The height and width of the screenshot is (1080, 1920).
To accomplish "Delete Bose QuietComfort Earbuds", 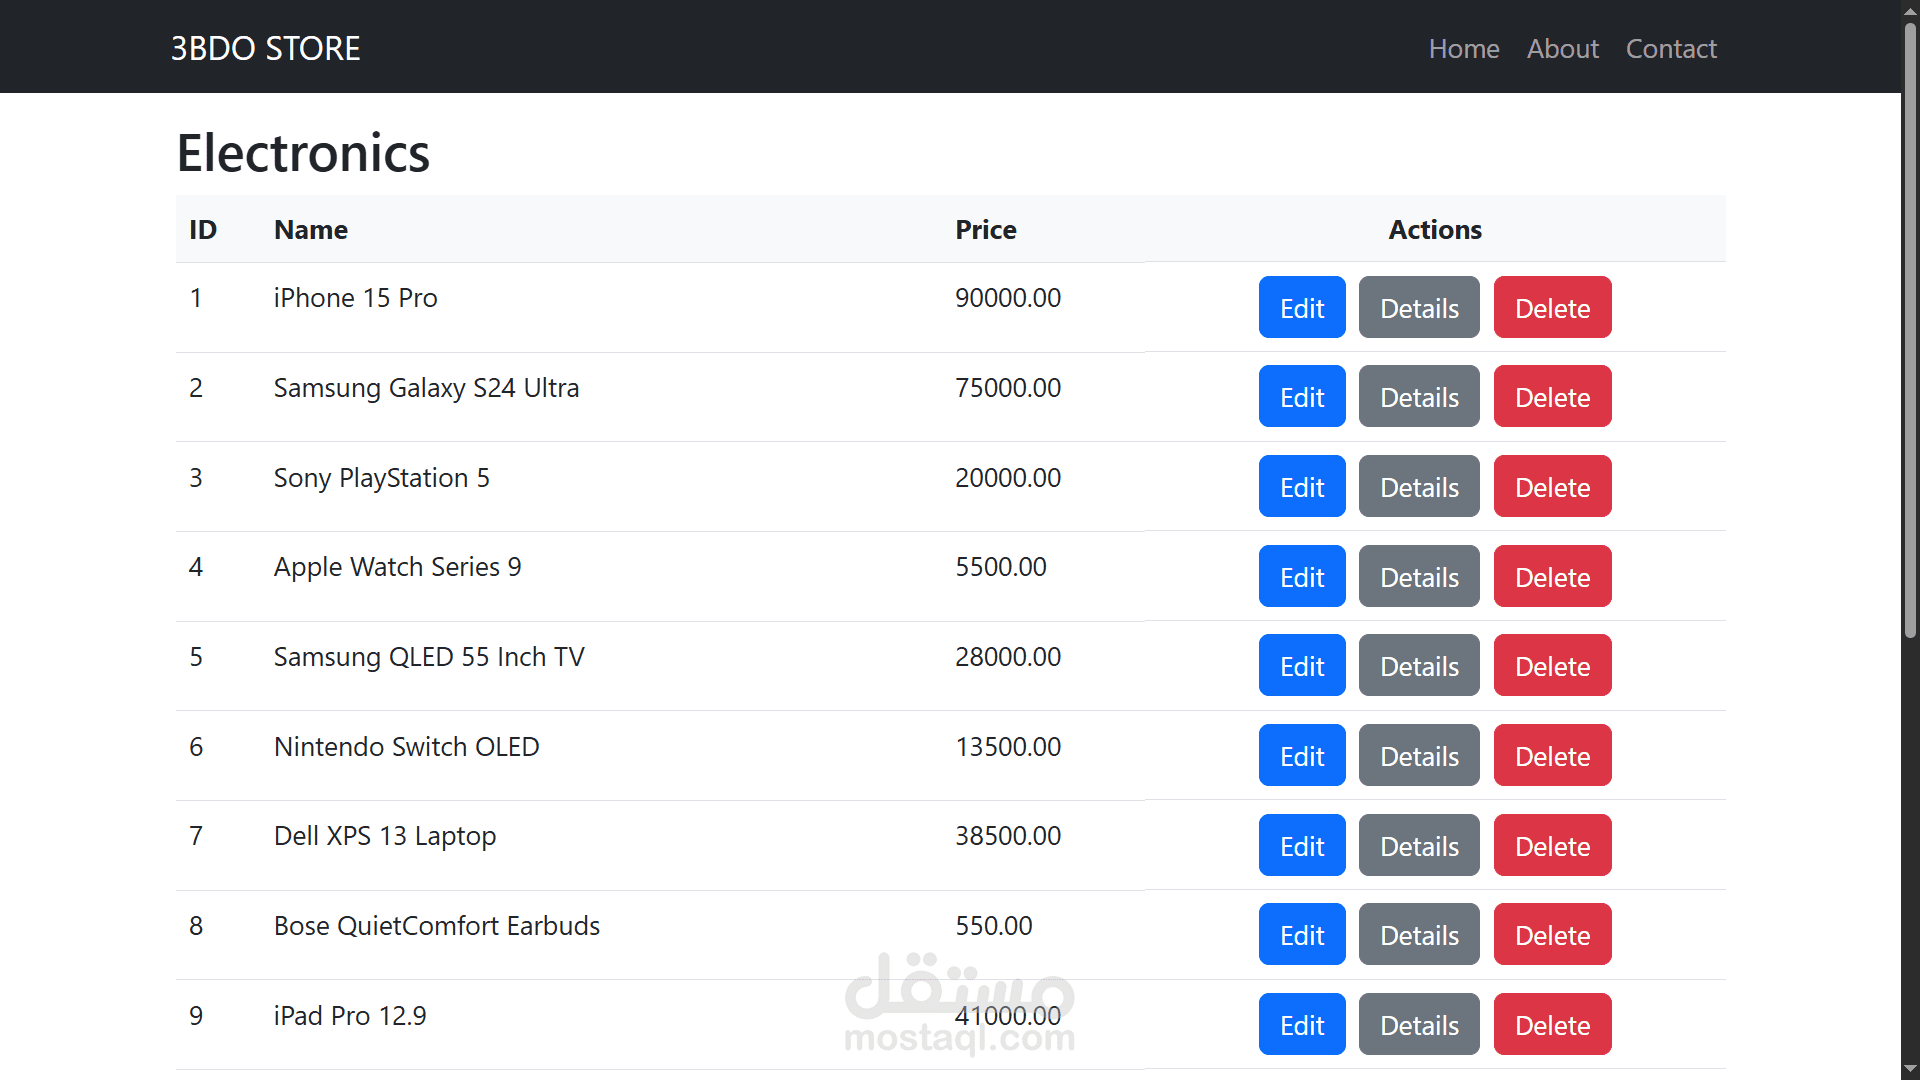I will point(1552,934).
